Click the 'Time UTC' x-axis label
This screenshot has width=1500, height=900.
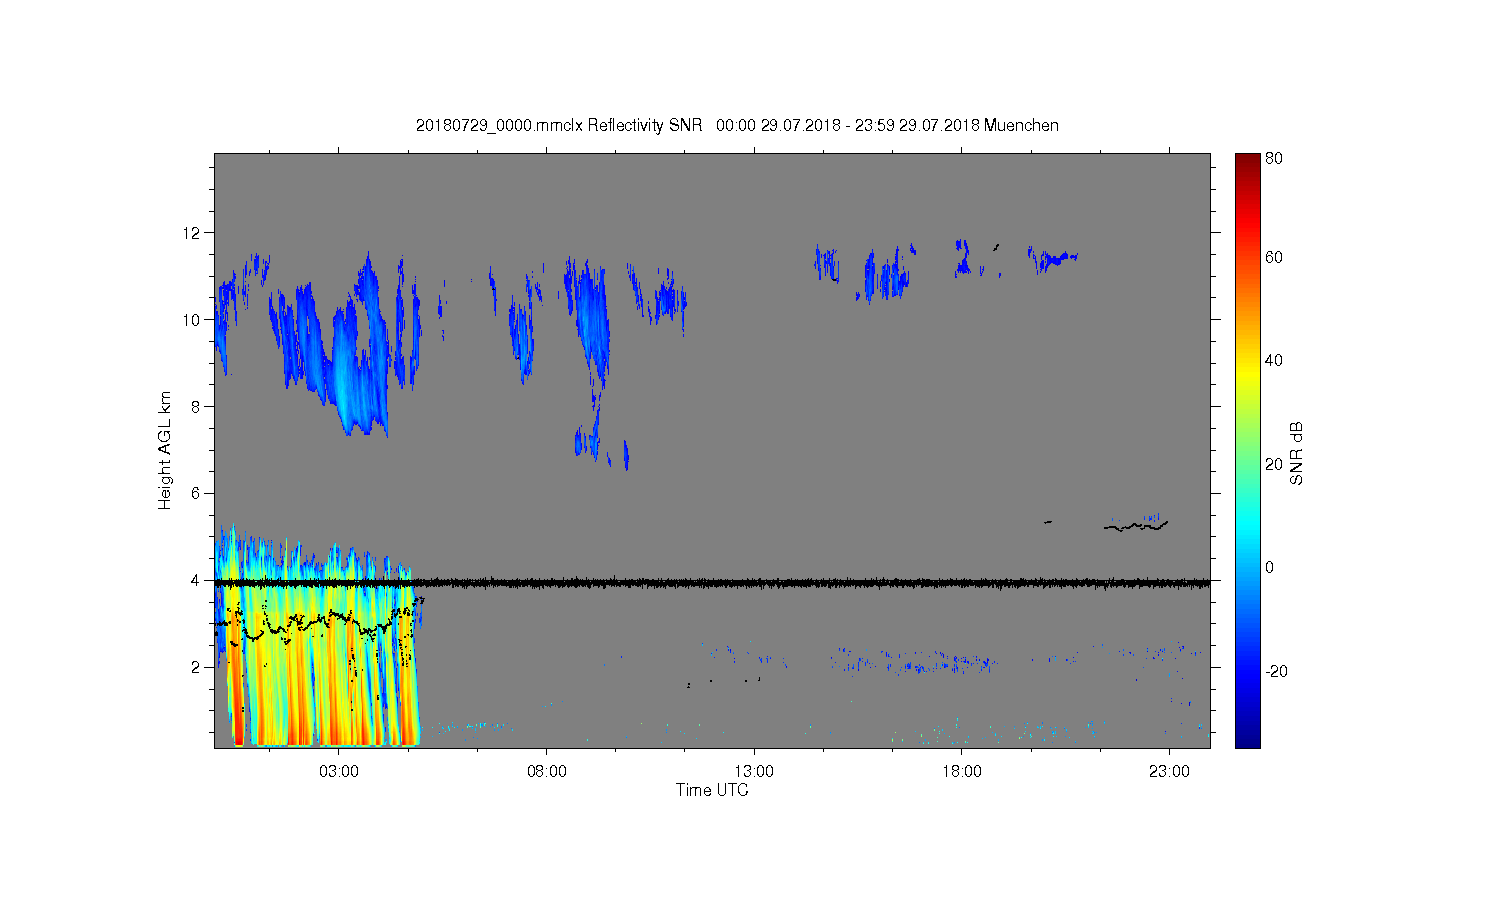[x=712, y=790]
